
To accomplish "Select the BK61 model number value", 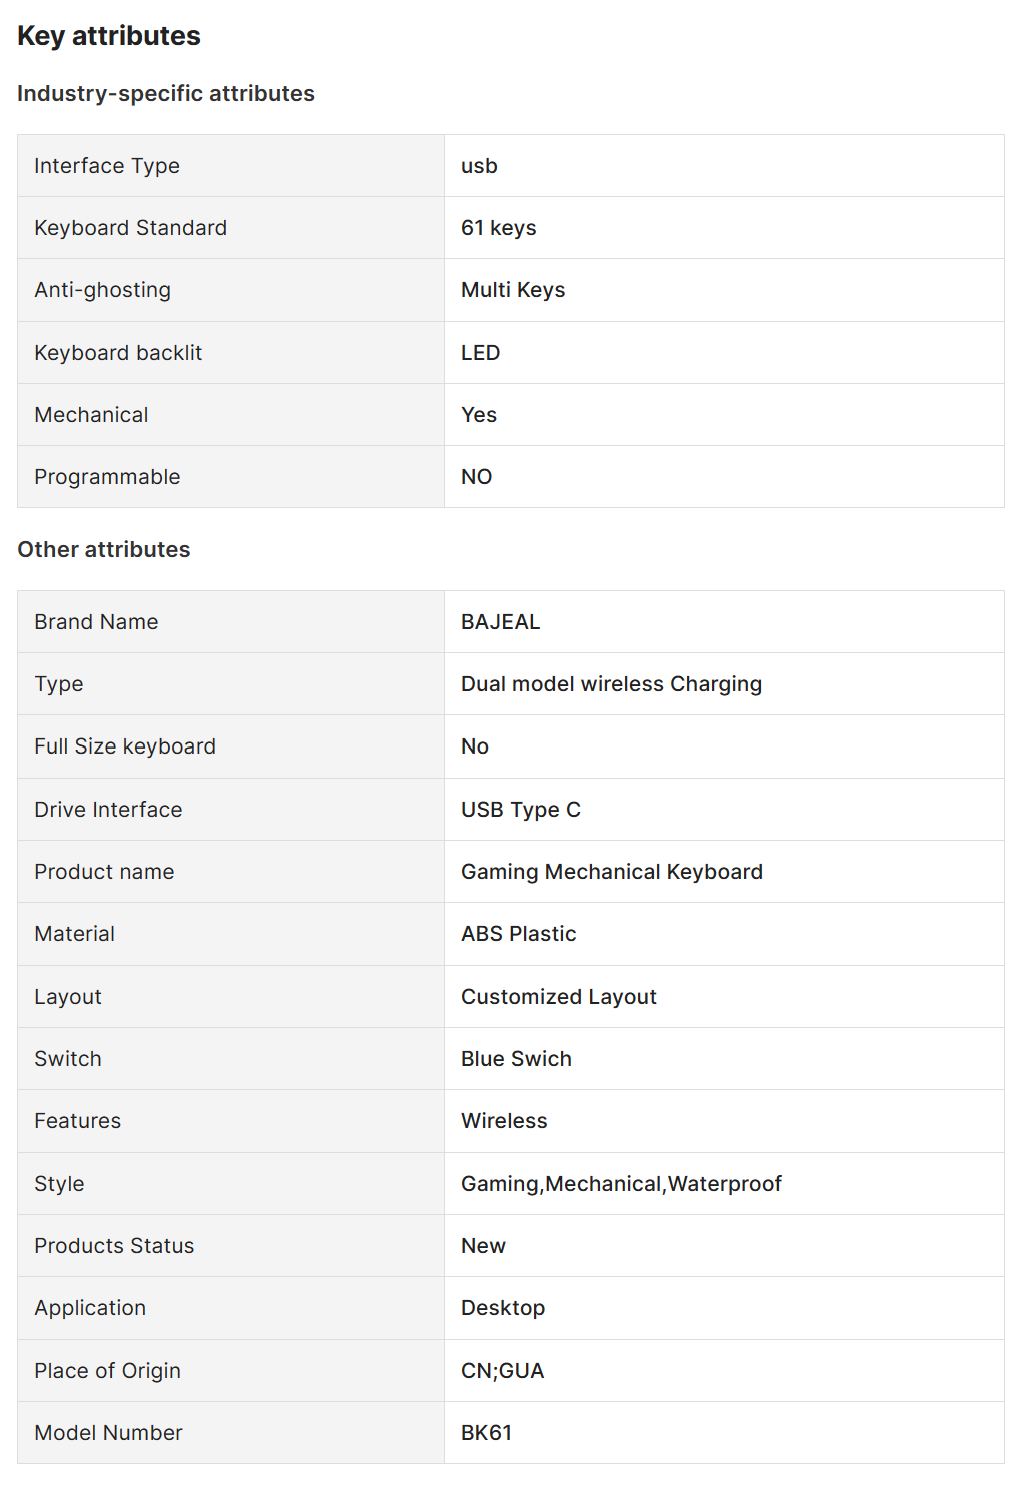I will click(486, 1433).
